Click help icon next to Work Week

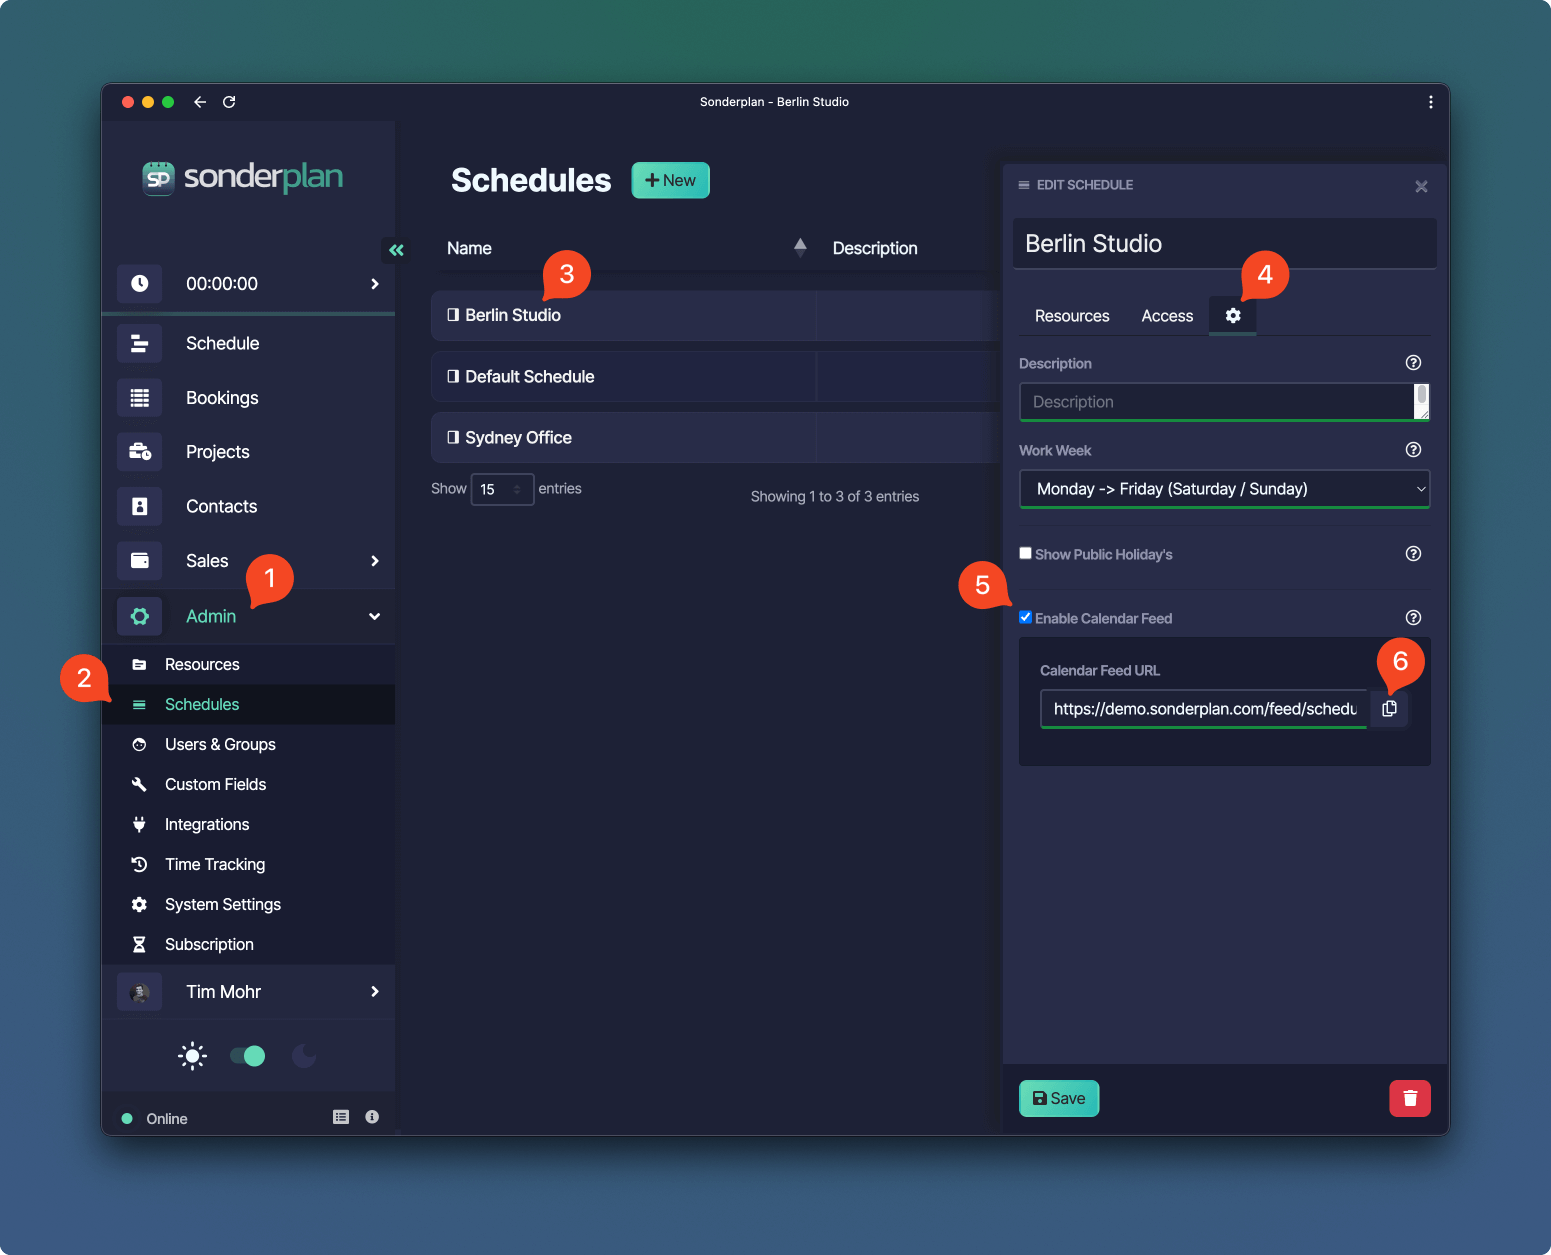[1413, 450]
